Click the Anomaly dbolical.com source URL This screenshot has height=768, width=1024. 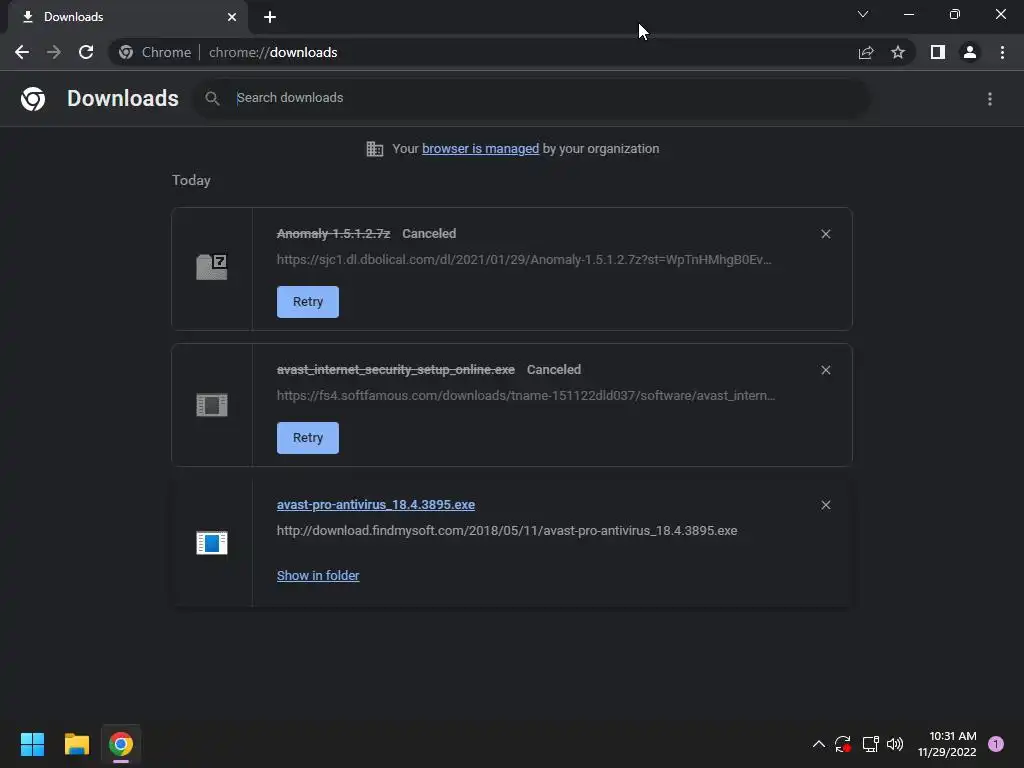pos(524,260)
